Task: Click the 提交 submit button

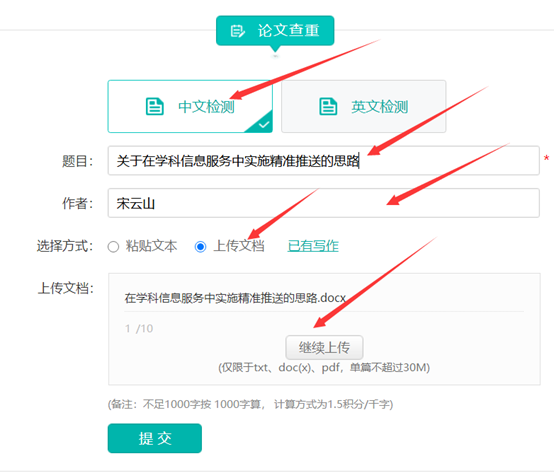Action: point(155,438)
